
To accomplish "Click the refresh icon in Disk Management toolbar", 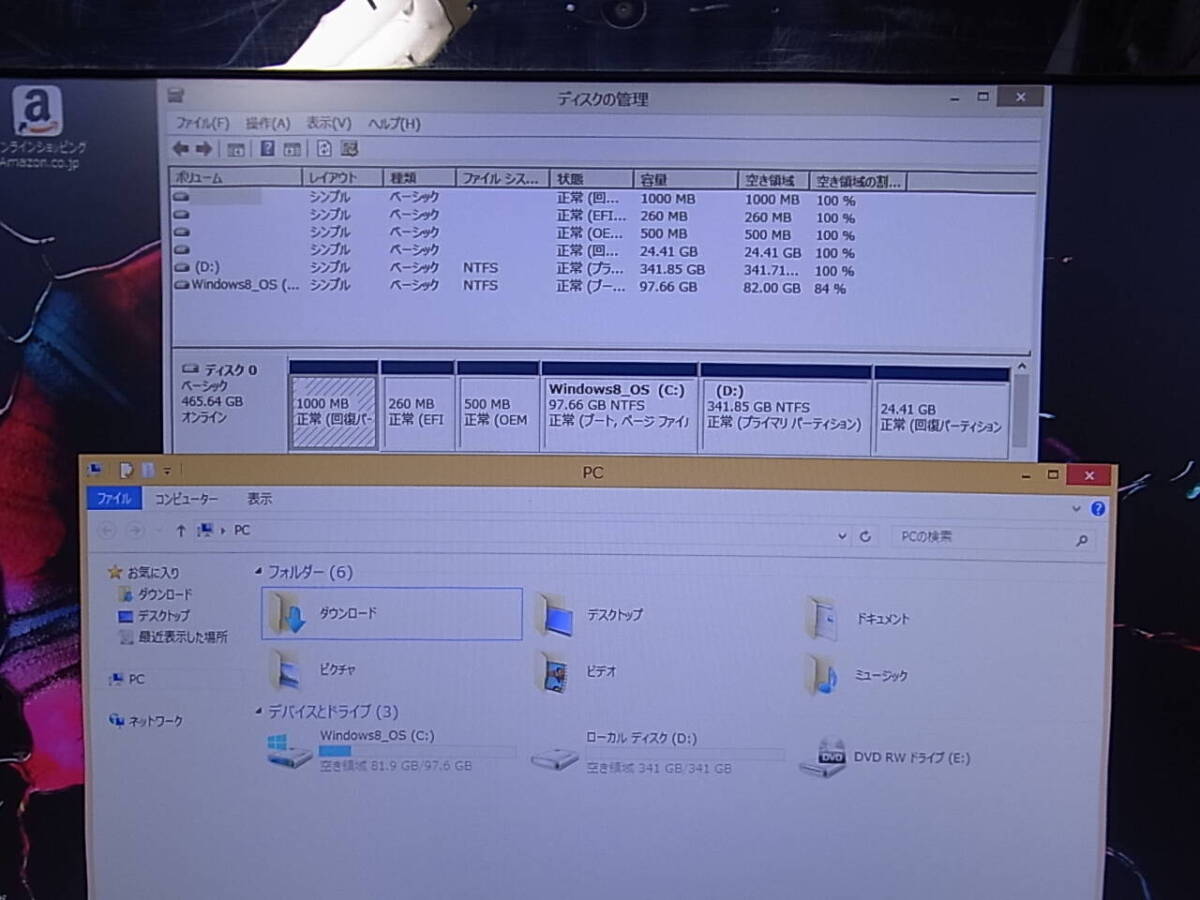I will point(324,148).
